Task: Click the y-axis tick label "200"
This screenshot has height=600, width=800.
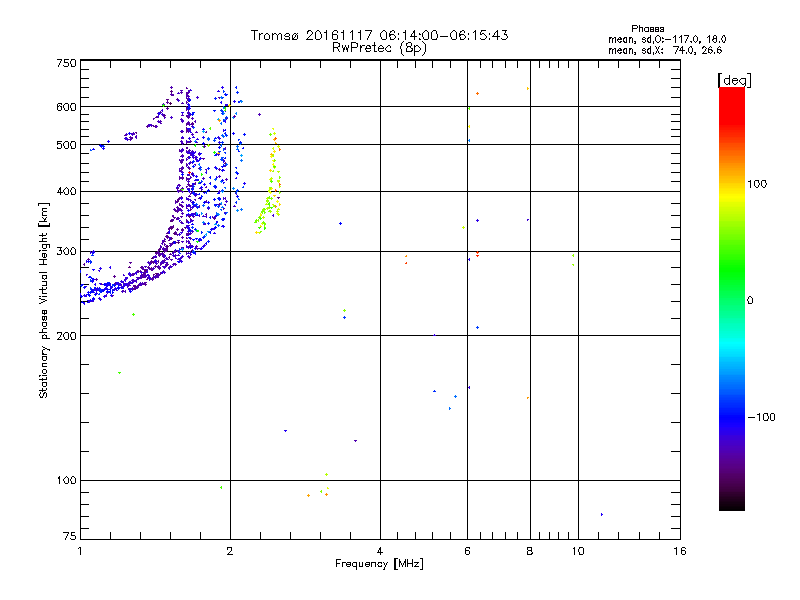Action: (66, 336)
